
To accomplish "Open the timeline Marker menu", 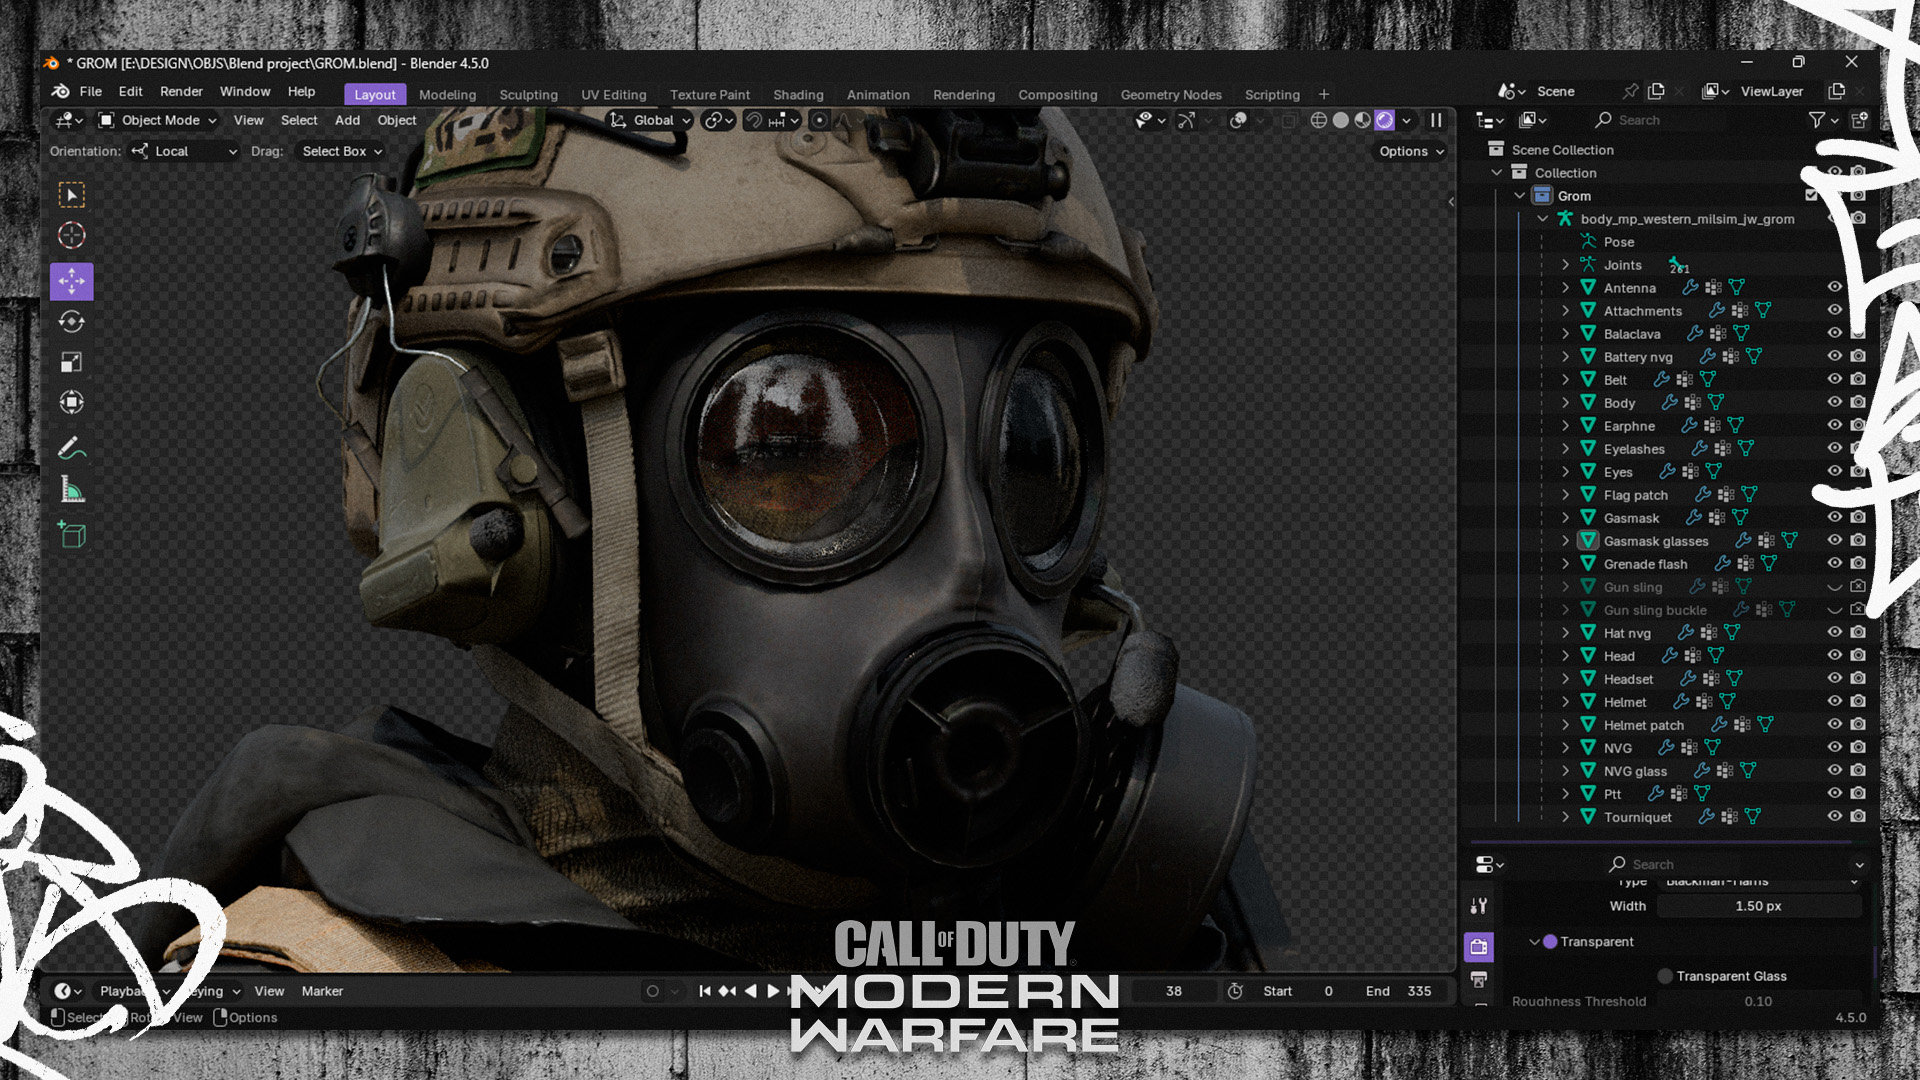I will [322, 991].
